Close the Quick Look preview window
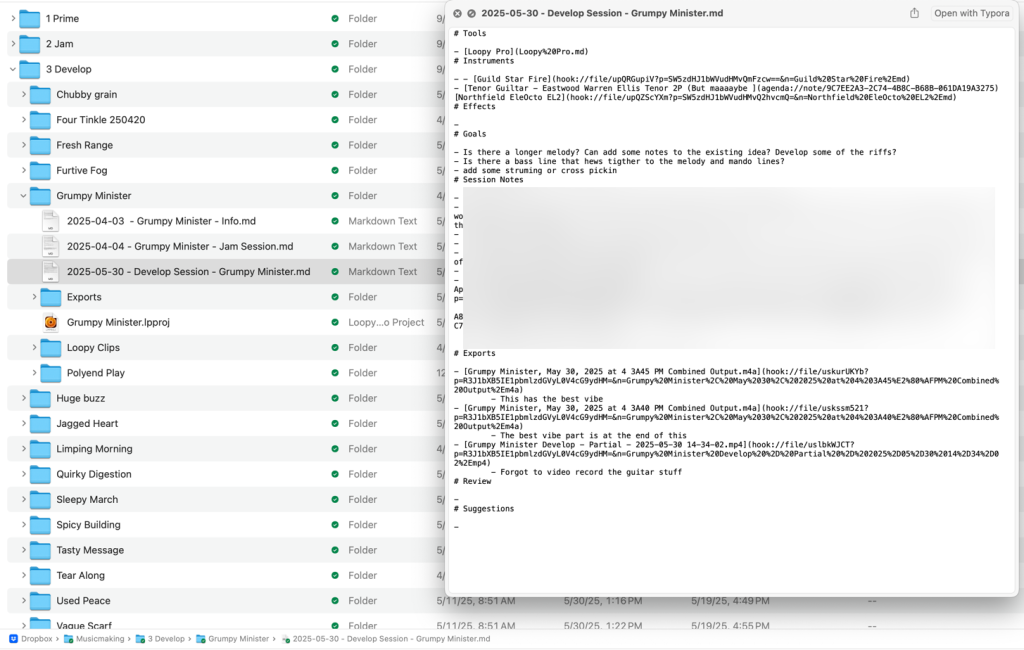1024x650 pixels. [x=457, y=14]
